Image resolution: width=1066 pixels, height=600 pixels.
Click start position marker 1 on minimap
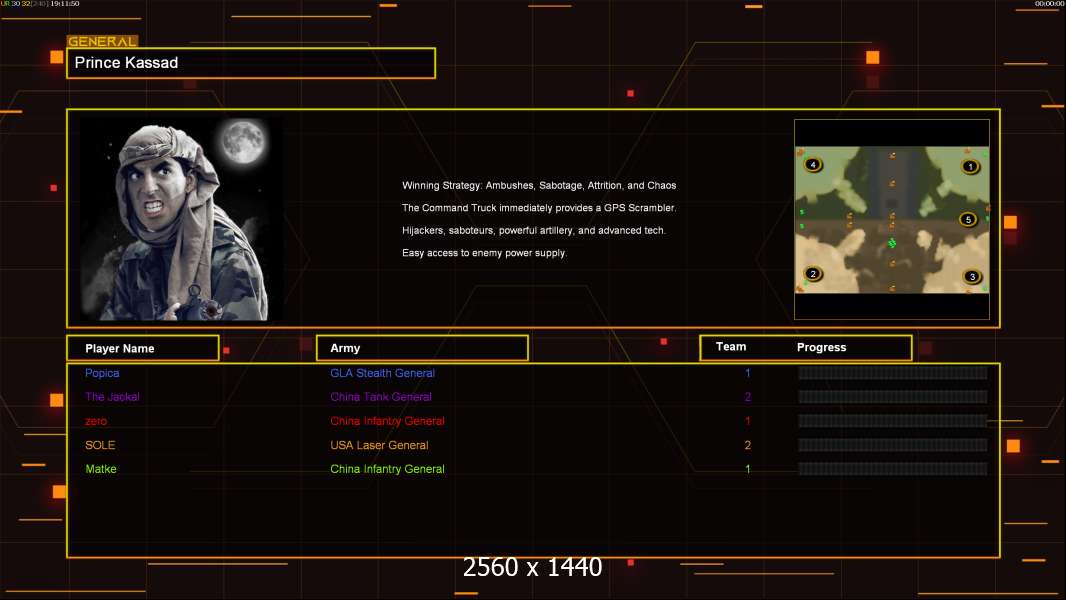point(970,166)
